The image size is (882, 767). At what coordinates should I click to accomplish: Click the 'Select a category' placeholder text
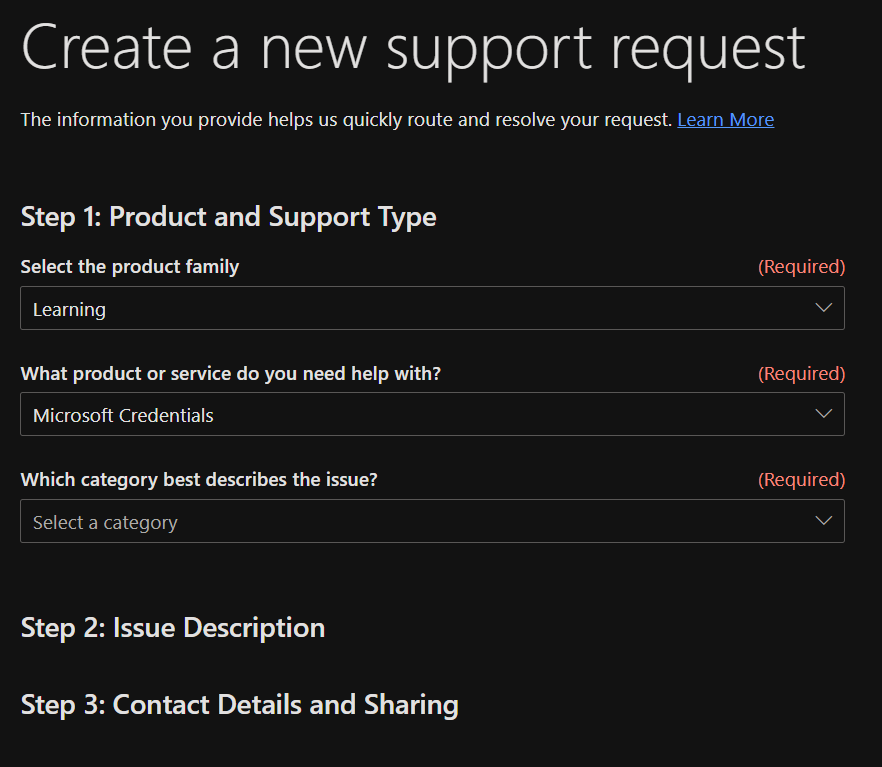click(x=105, y=523)
